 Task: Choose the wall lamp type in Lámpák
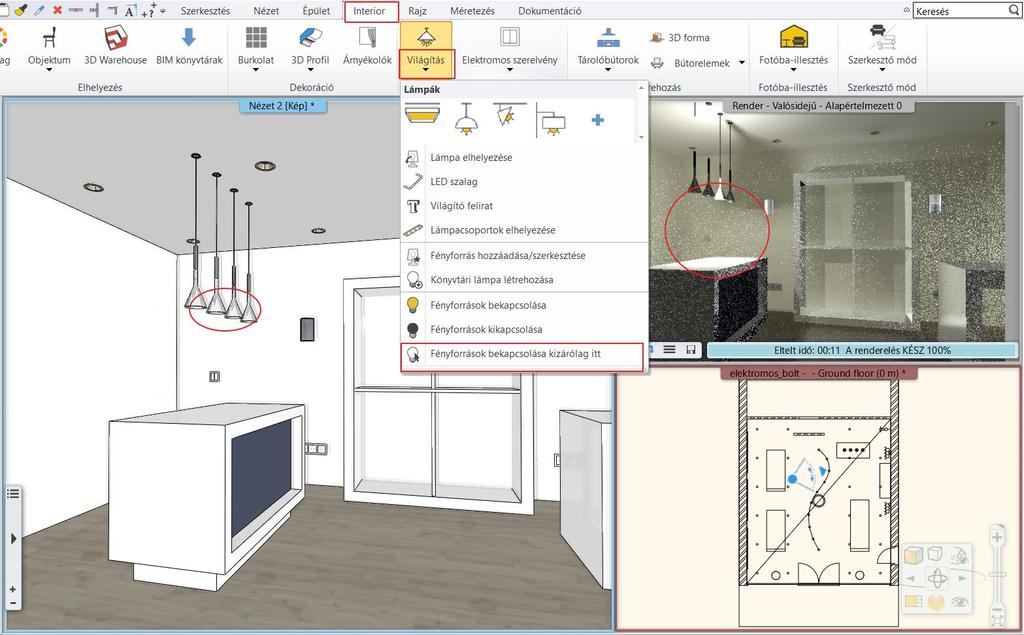click(x=550, y=120)
